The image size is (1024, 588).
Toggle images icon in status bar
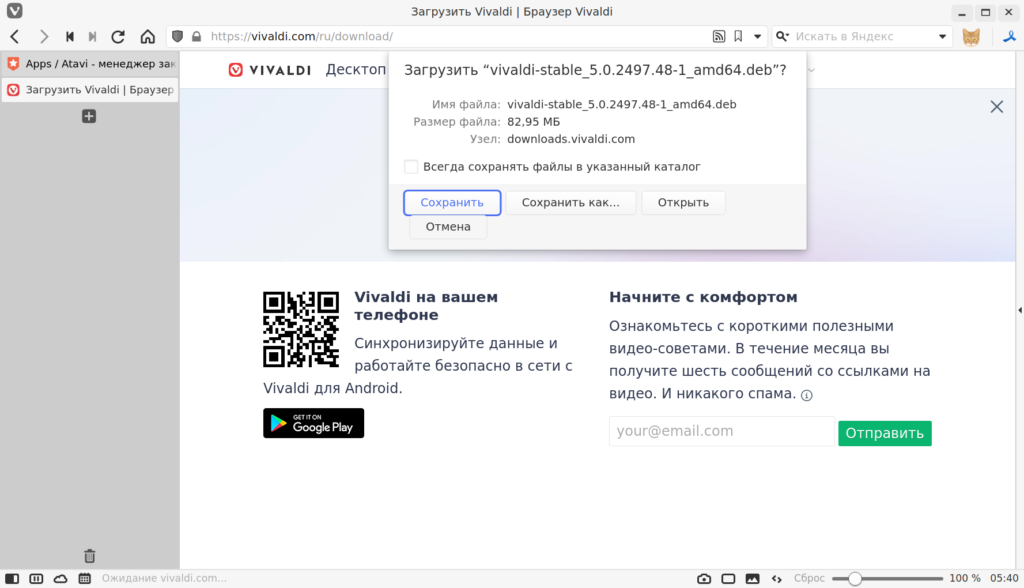[x=752, y=578]
